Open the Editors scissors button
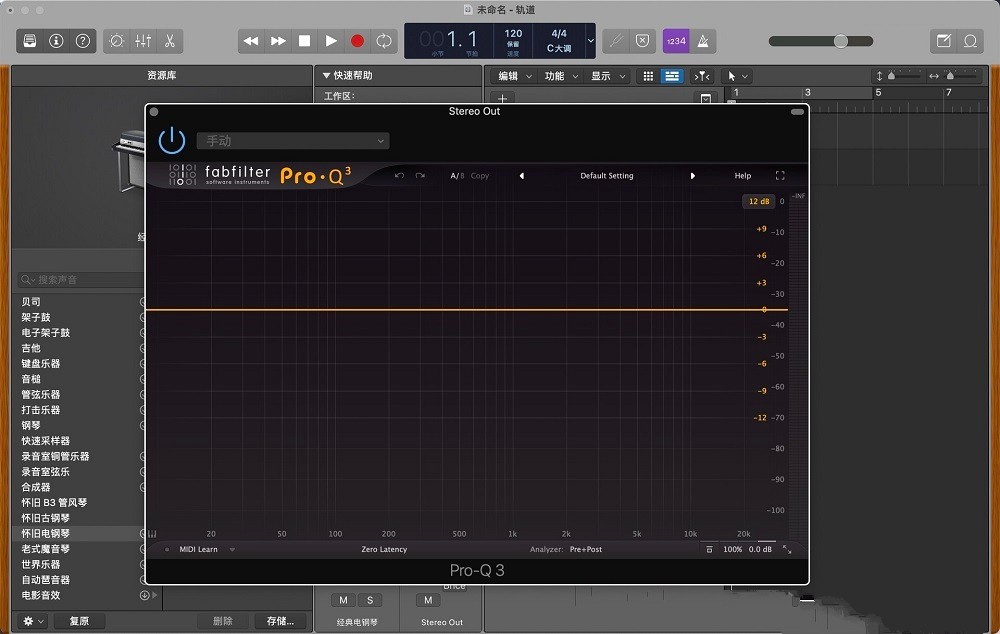Image resolution: width=1000 pixels, height=634 pixels. (x=170, y=41)
